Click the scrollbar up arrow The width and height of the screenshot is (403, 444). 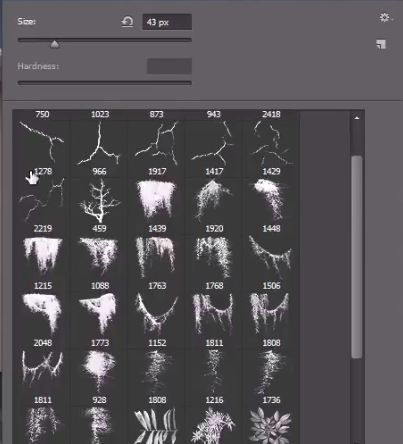357,118
